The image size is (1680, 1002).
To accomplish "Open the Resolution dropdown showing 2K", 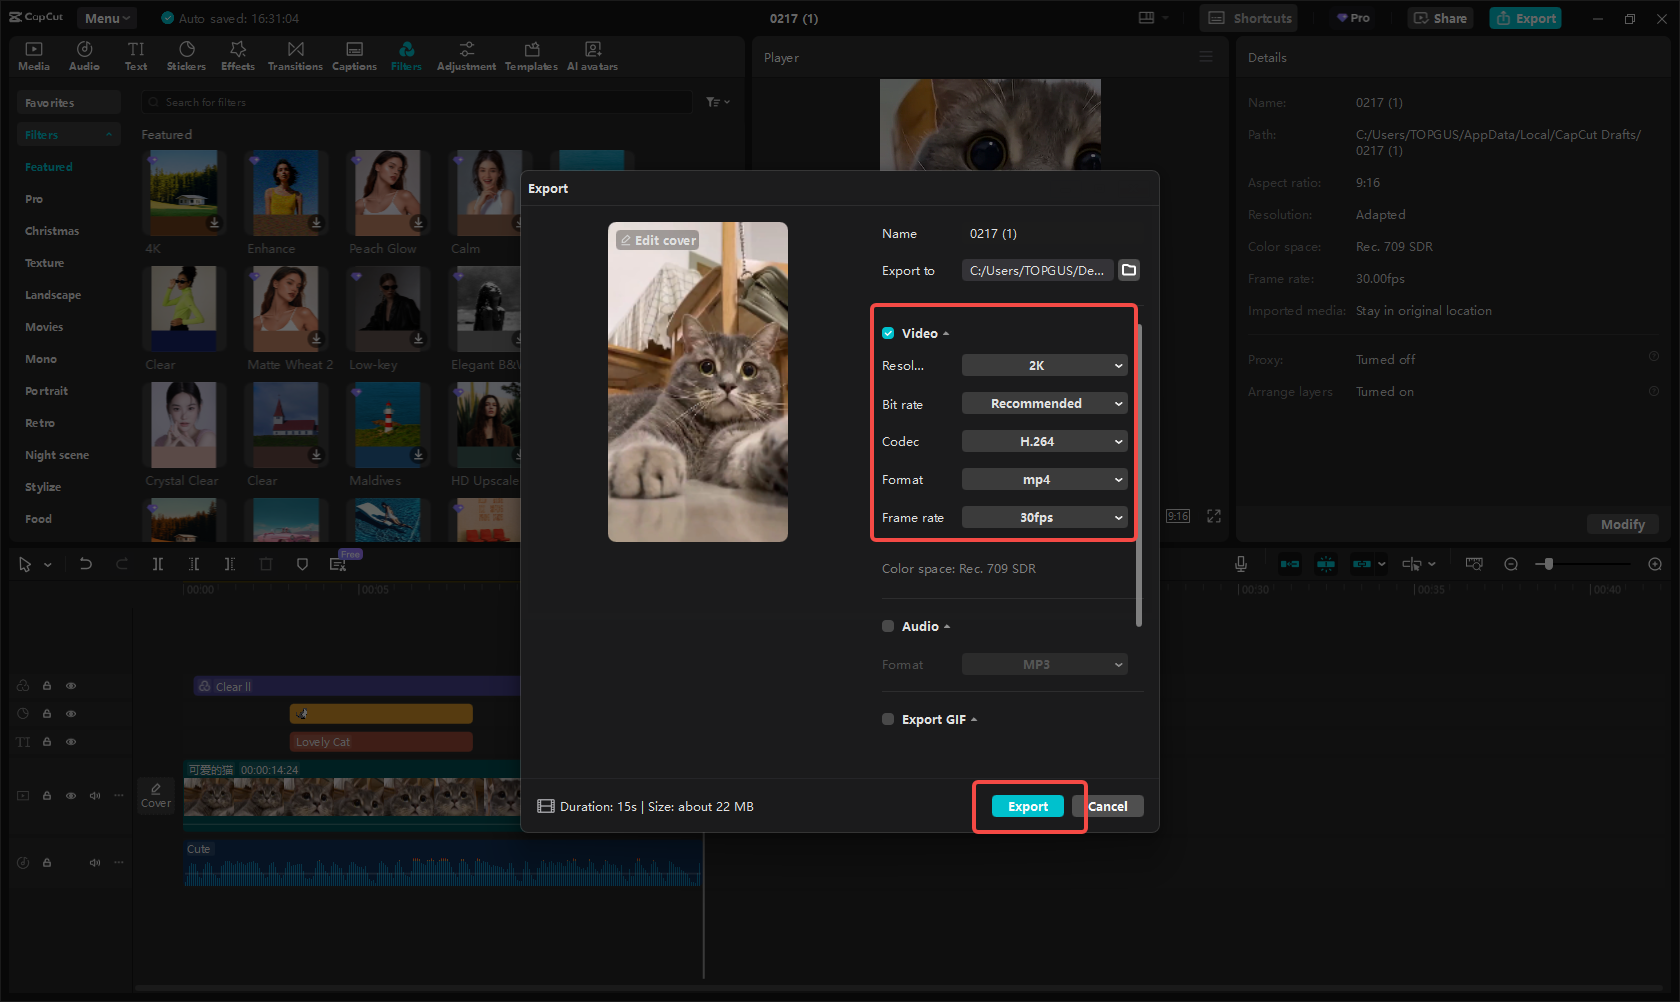I will (x=1044, y=366).
